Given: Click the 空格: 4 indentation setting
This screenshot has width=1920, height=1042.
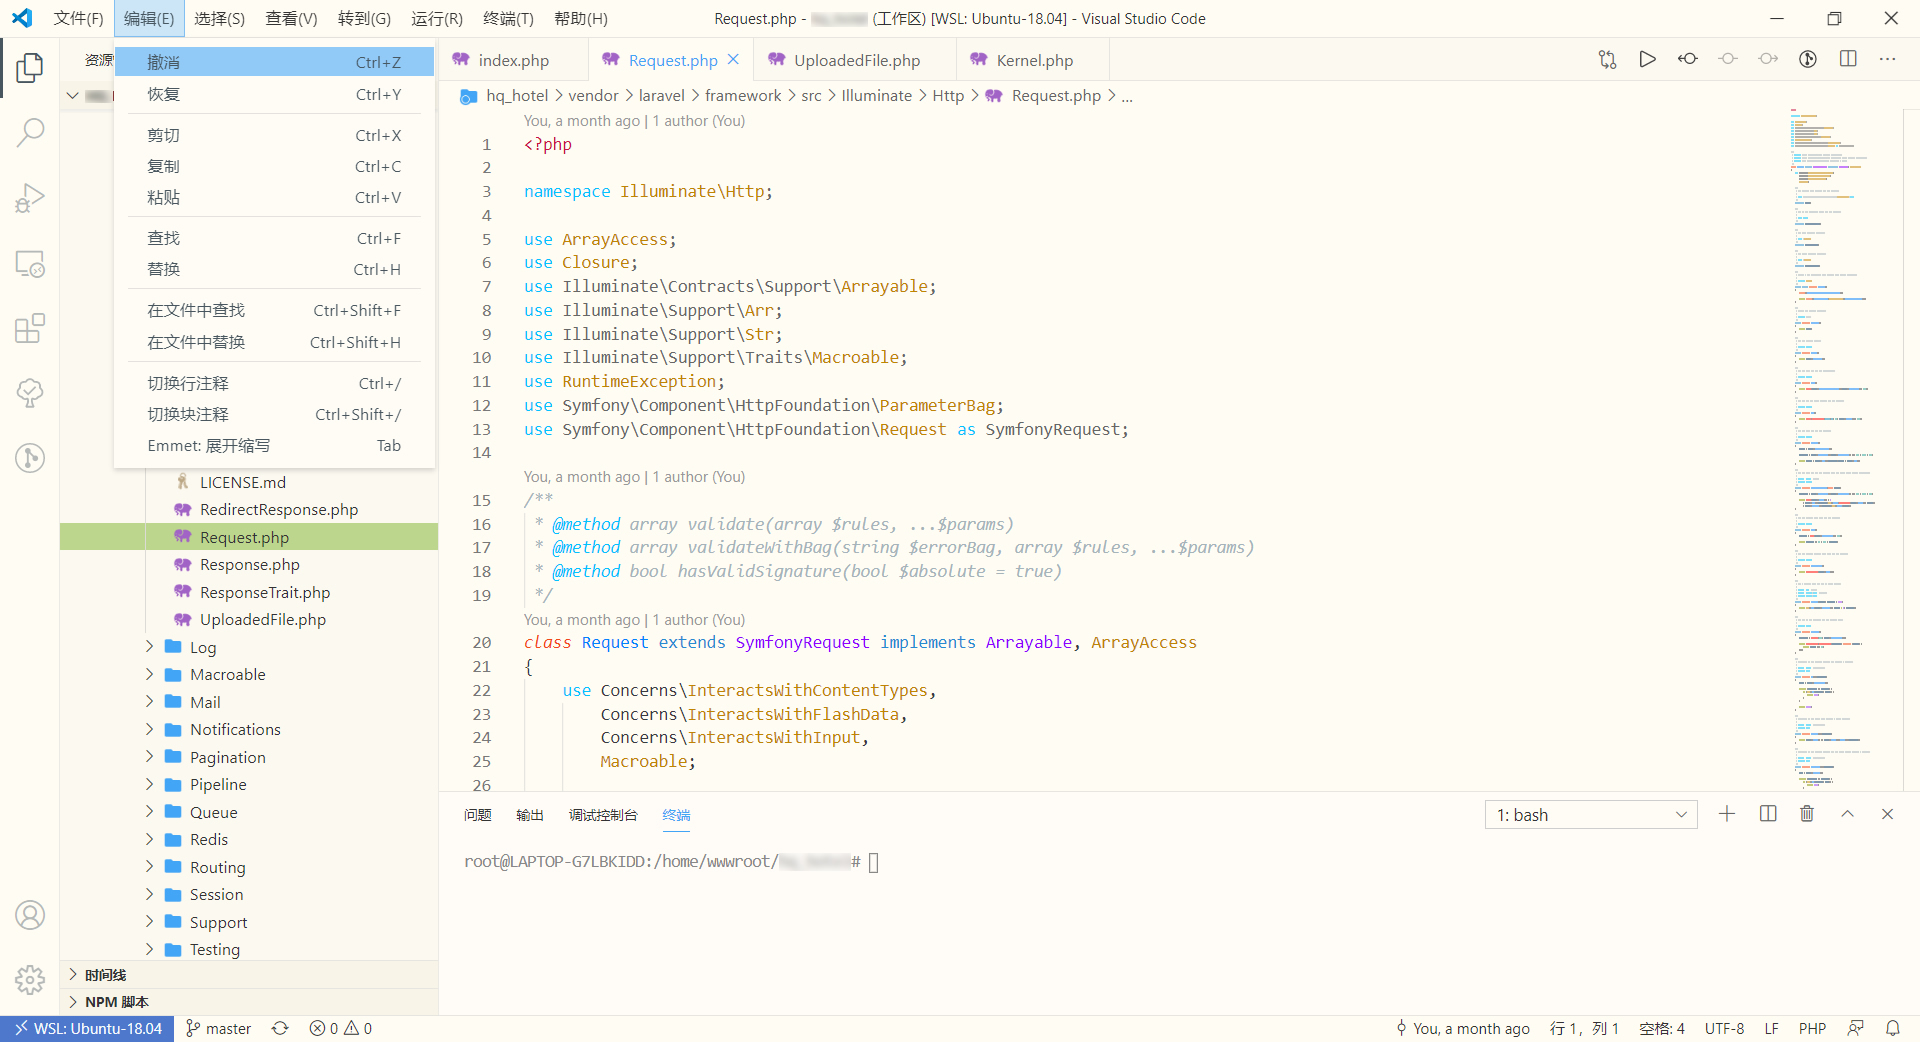Looking at the screenshot, I should coord(1662,1028).
